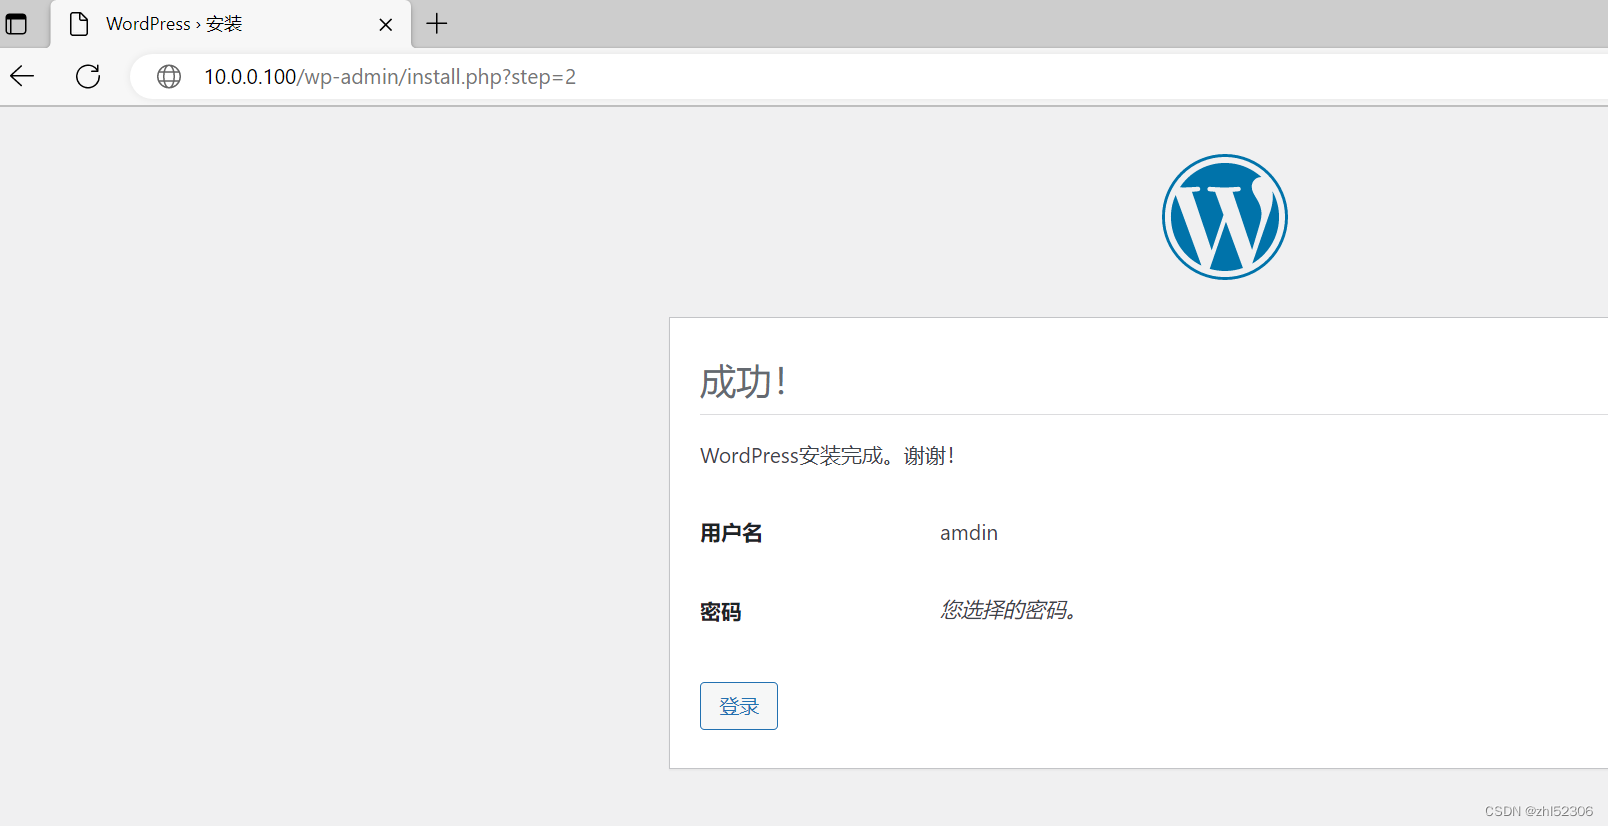Image resolution: width=1608 pixels, height=826 pixels.
Task: Click the 您选择的密码。 text
Action: click(x=1008, y=610)
